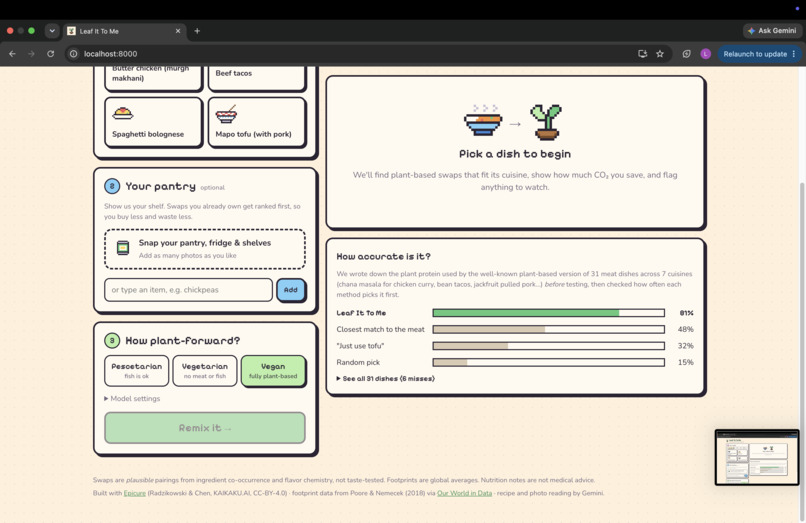Click the potted plant pixel icon
Viewport: 806px width, 523px height.
[x=546, y=122]
